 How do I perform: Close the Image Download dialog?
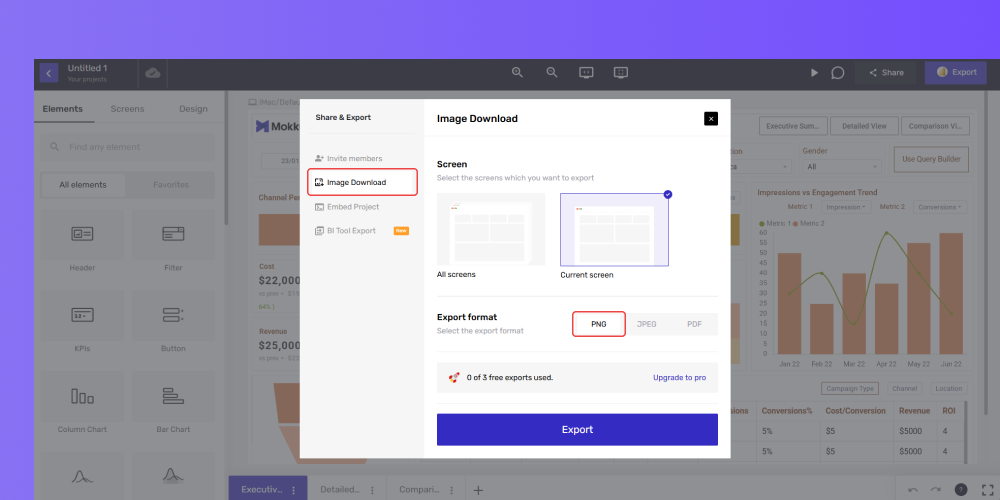point(711,119)
